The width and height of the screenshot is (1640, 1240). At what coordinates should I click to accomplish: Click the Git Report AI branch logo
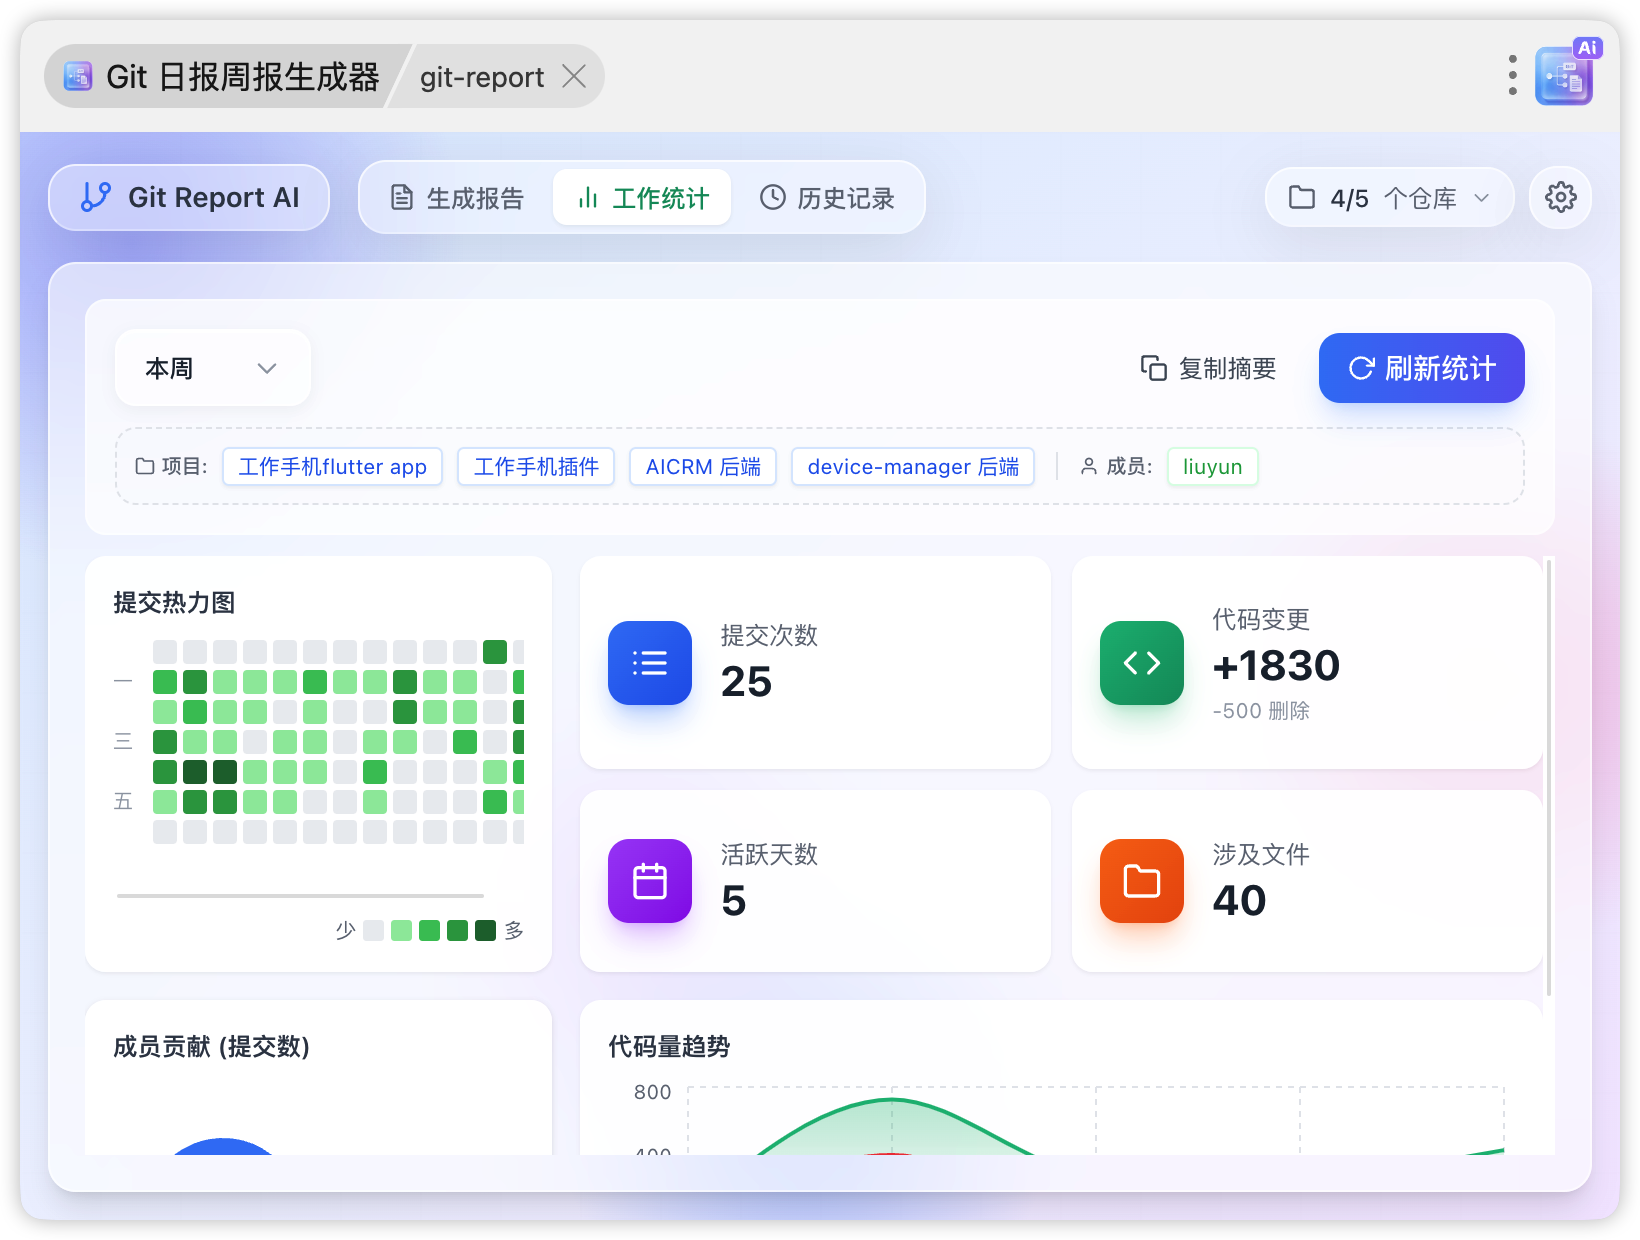[96, 197]
